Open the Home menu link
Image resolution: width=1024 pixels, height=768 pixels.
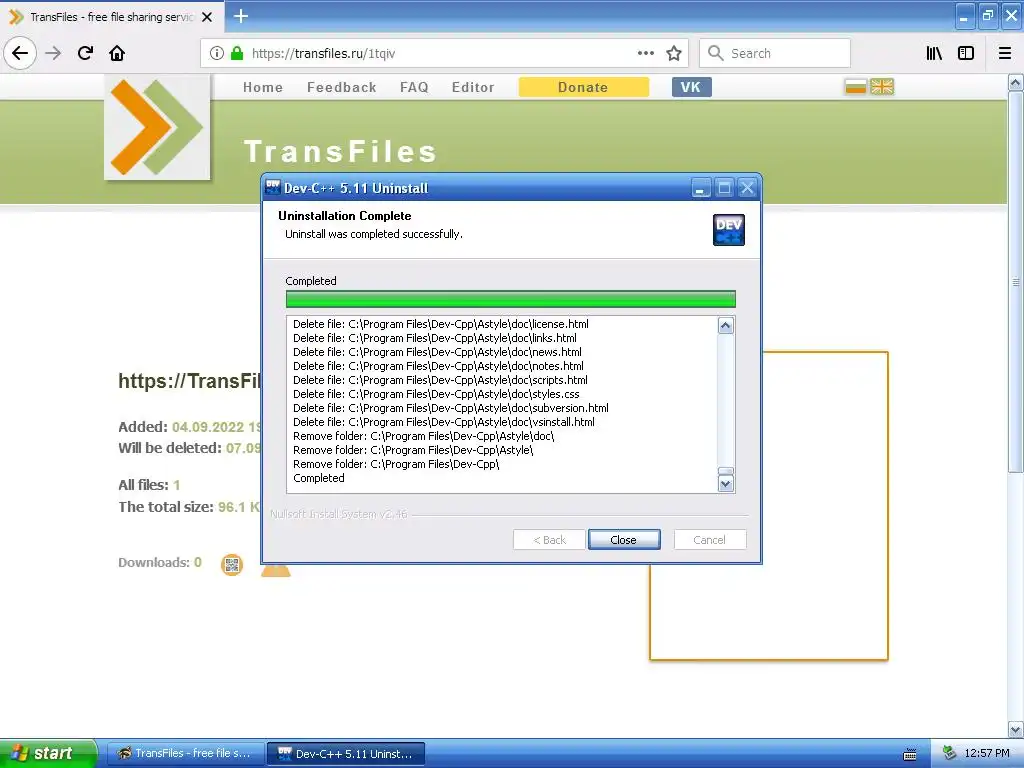coord(263,87)
